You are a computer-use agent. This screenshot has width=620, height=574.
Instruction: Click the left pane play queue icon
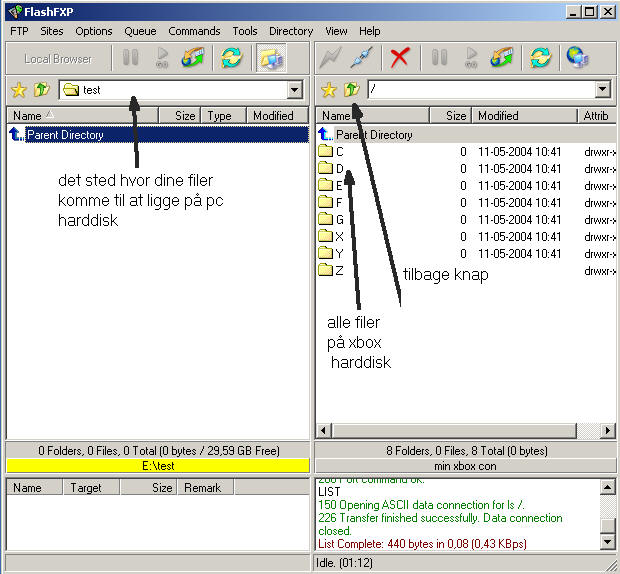[162, 58]
